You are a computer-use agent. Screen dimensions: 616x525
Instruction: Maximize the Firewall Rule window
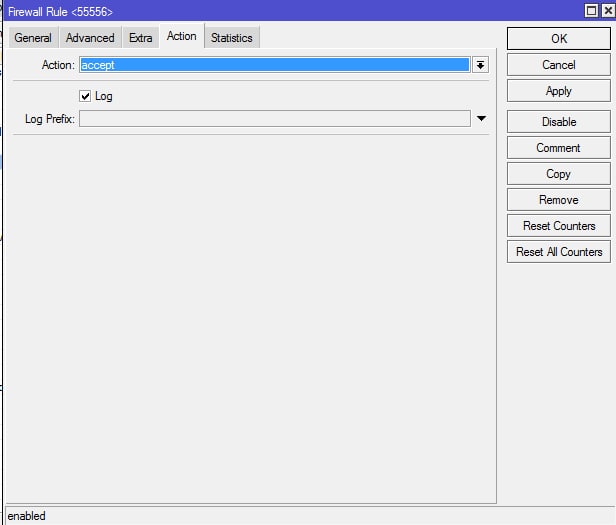(x=591, y=11)
